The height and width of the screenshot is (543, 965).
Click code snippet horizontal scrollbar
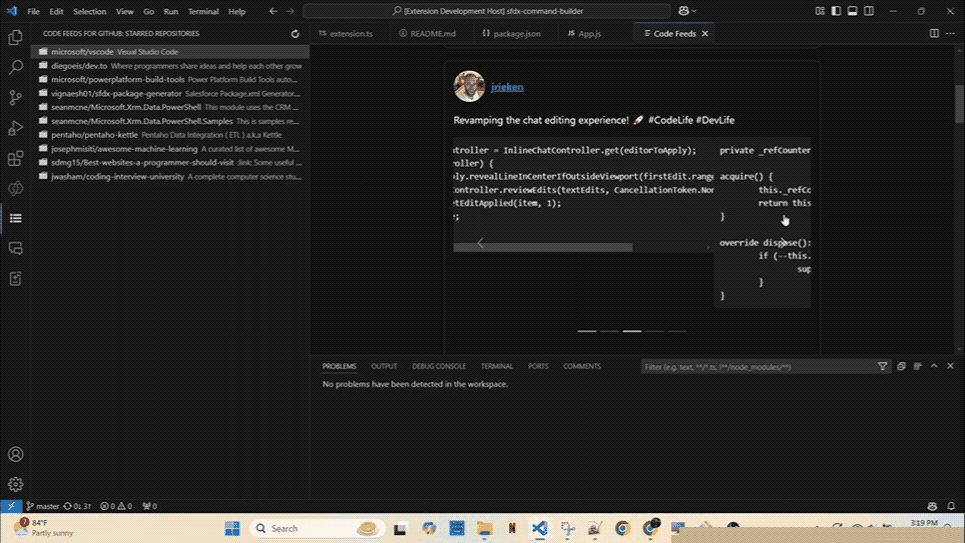543,247
